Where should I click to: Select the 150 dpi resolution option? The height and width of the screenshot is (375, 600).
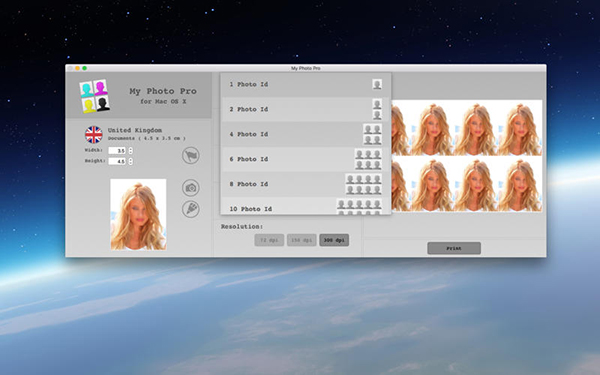(x=302, y=240)
